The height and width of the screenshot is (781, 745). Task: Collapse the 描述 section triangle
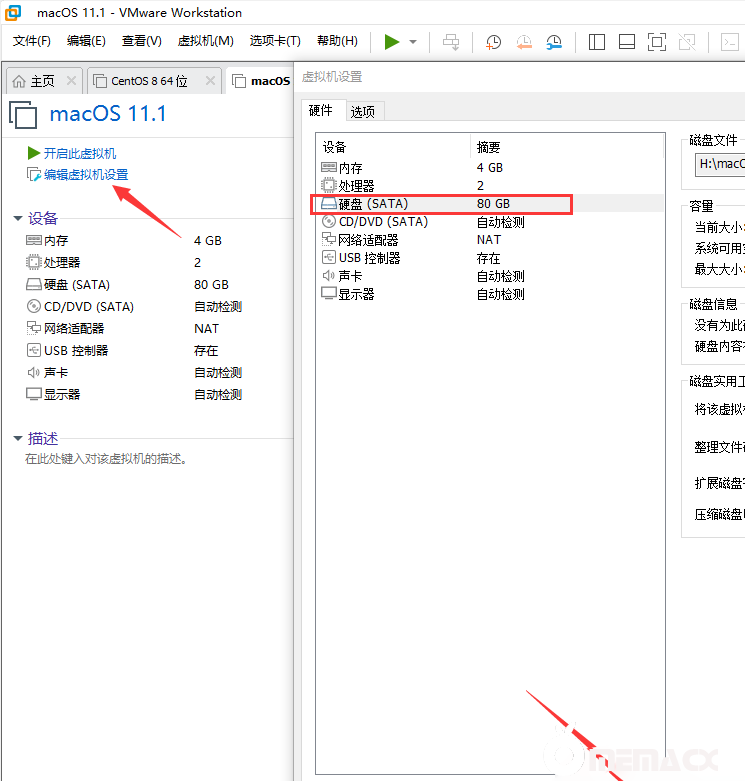(17, 439)
